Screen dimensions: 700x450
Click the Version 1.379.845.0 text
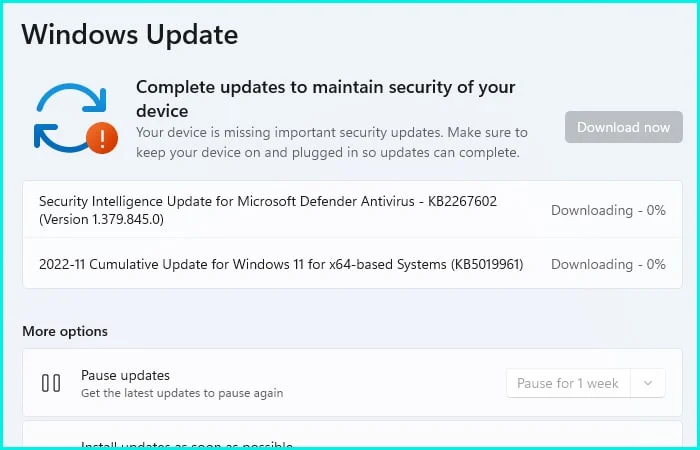(x=101, y=219)
